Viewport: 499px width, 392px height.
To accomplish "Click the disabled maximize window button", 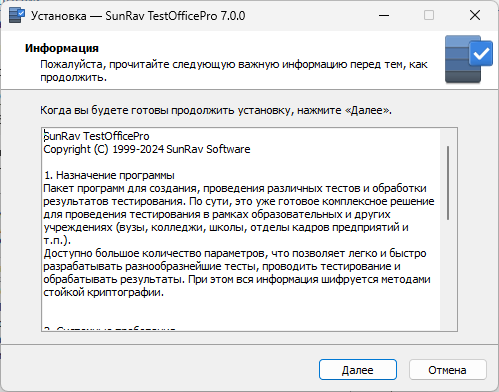I will point(429,15).
